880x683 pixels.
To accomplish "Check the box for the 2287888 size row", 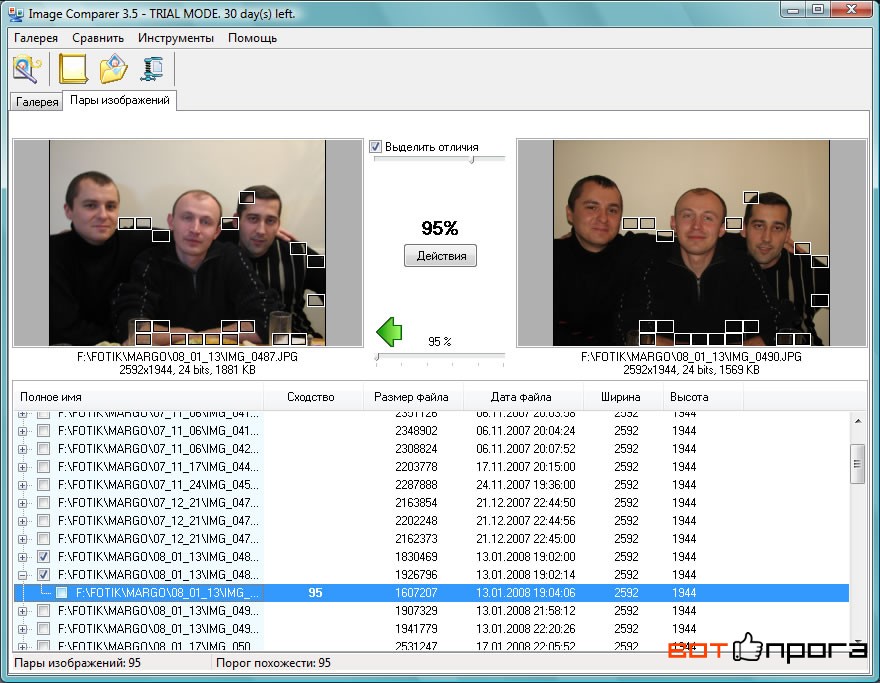I will point(43,485).
